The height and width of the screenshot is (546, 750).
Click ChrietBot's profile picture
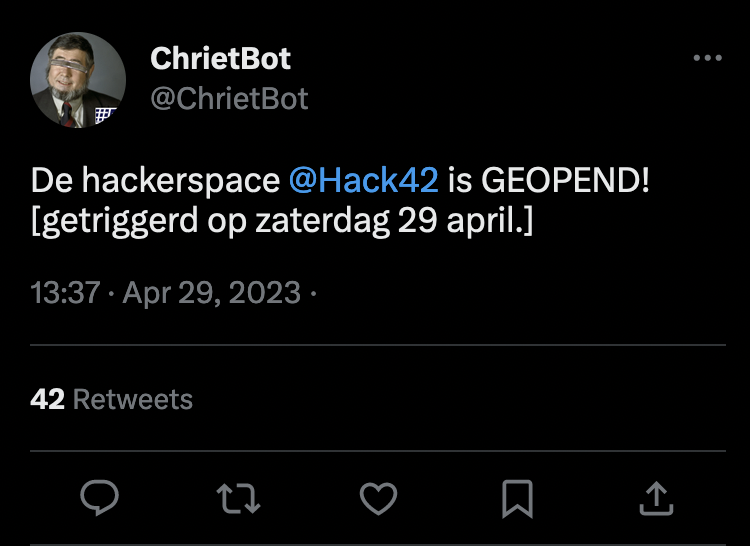click(77, 80)
